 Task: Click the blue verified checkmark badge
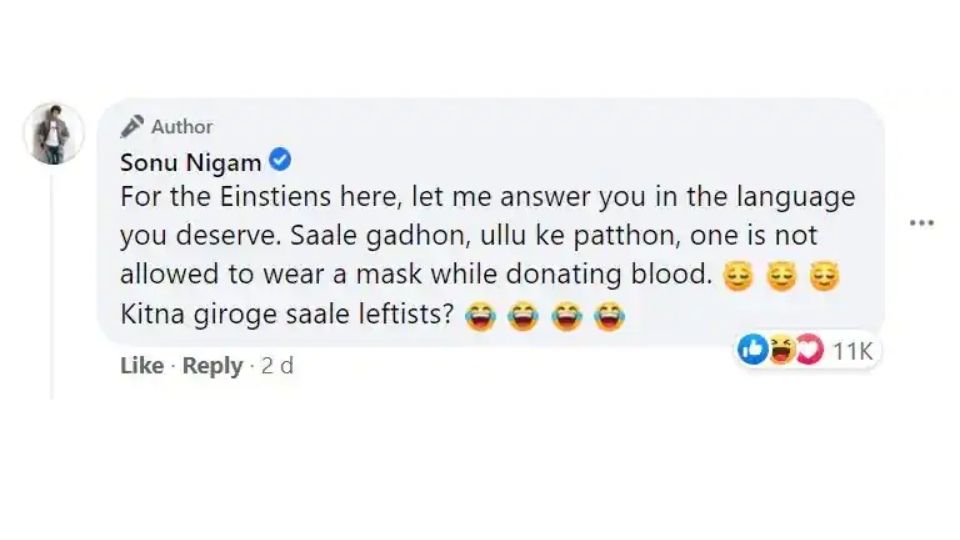(280, 160)
